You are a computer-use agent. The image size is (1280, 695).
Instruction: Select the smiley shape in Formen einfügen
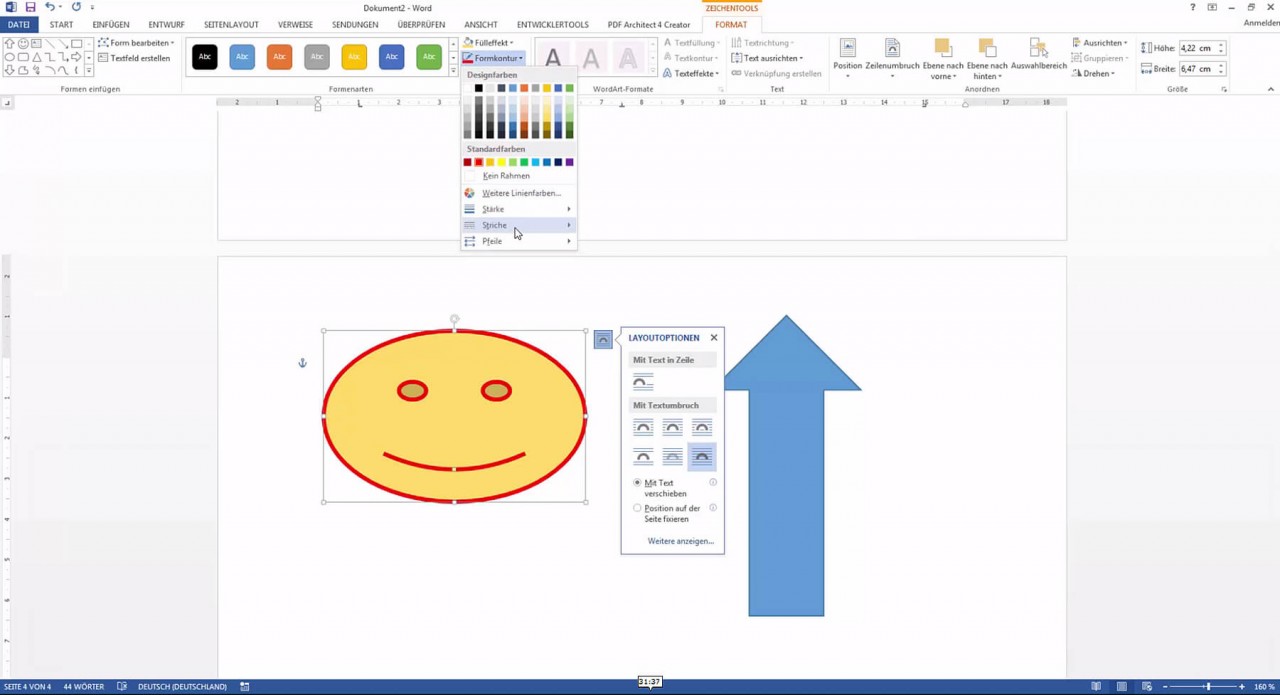[x=22, y=43]
